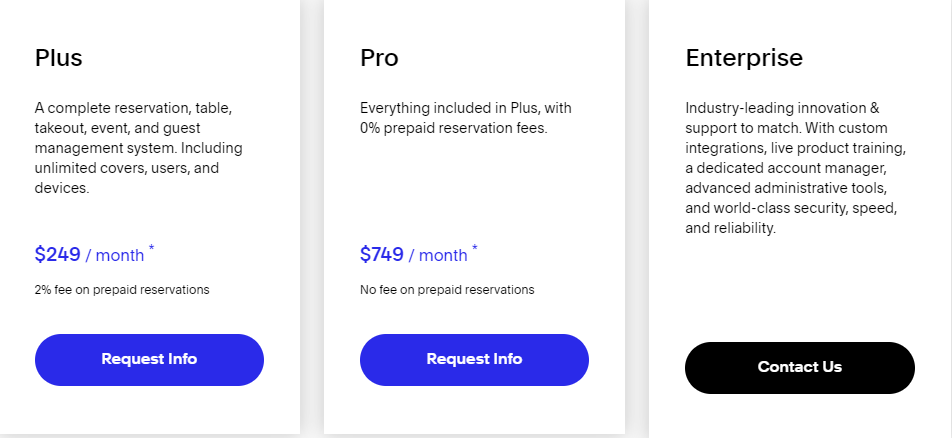The image size is (952, 438).
Task: Click 'a dedicated account manager' line in Enterprise
Action: pos(786,168)
